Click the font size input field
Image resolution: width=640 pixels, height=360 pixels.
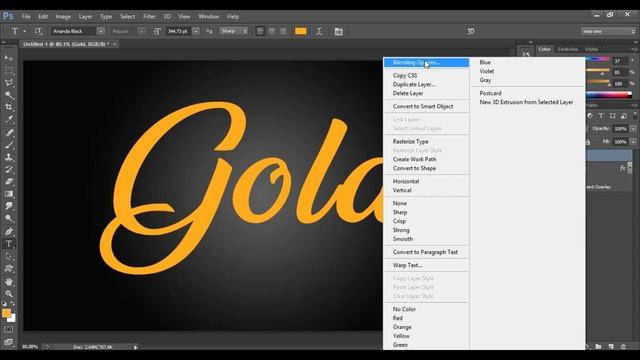point(178,31)
